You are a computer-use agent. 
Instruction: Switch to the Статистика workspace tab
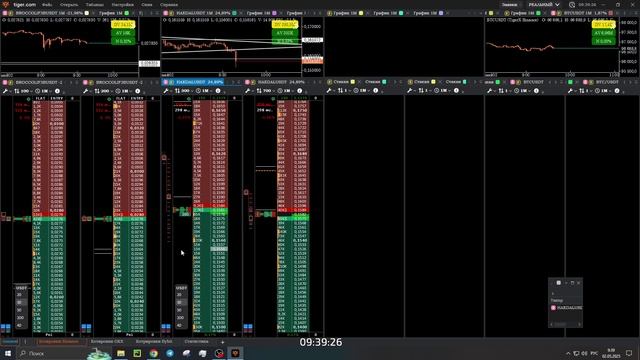pyautogui.click(x=196, y=342)
